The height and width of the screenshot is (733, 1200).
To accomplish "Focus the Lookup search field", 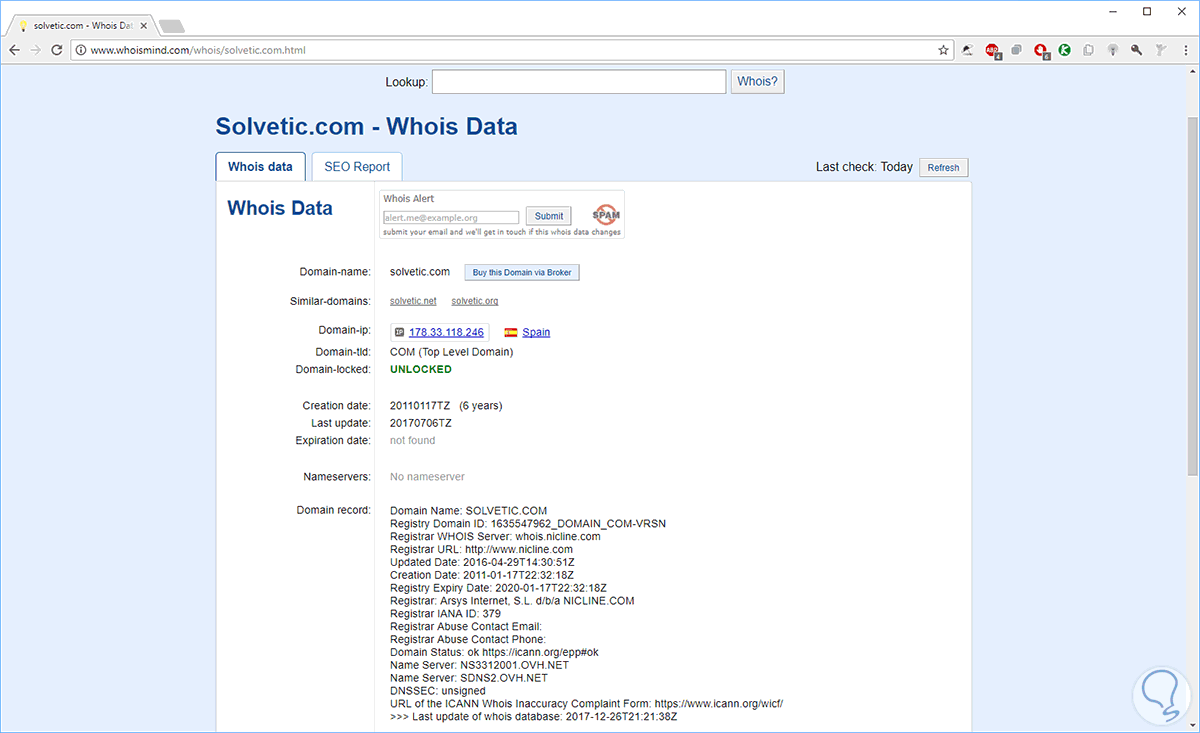I will pos(579,81).
